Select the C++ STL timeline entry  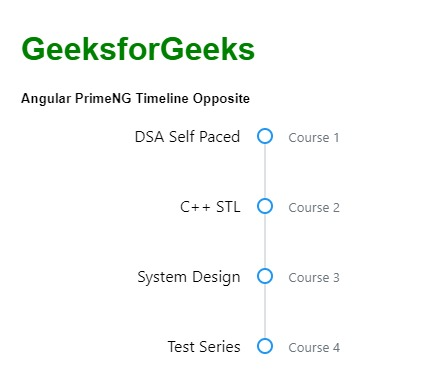(x=210, y=207)
